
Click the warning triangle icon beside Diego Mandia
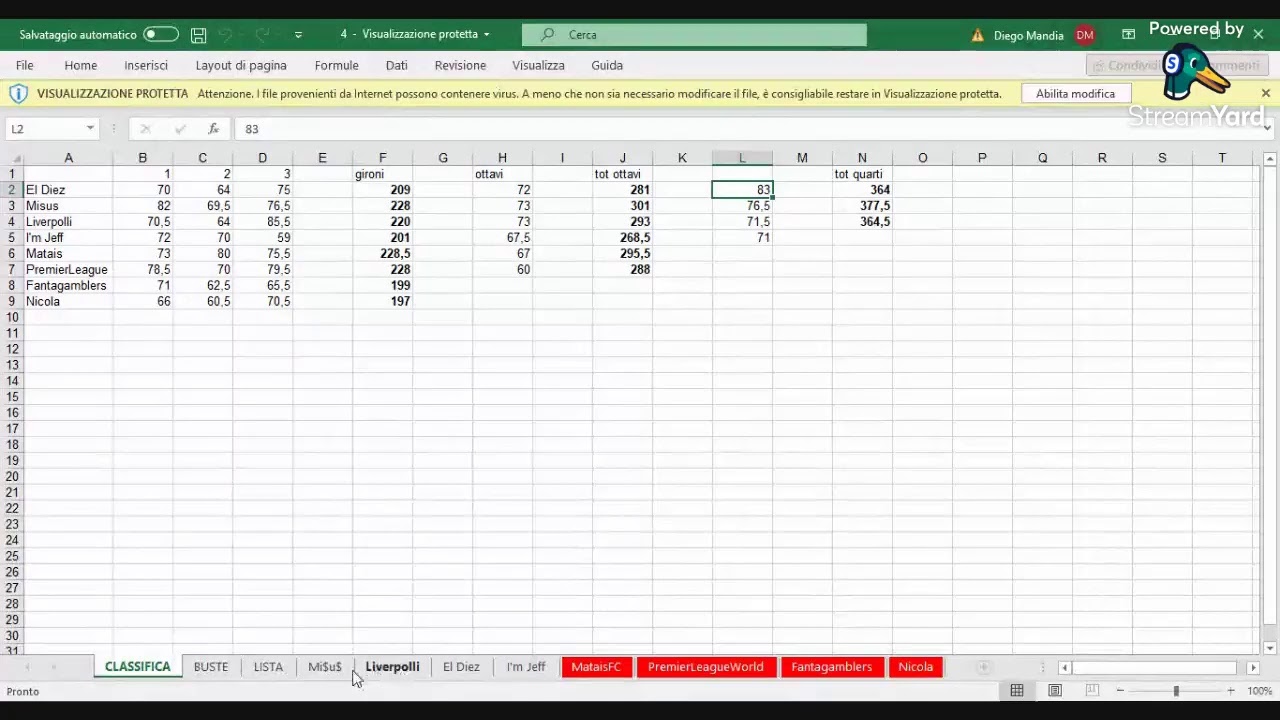pyautogui.click(x=978, y=35)
